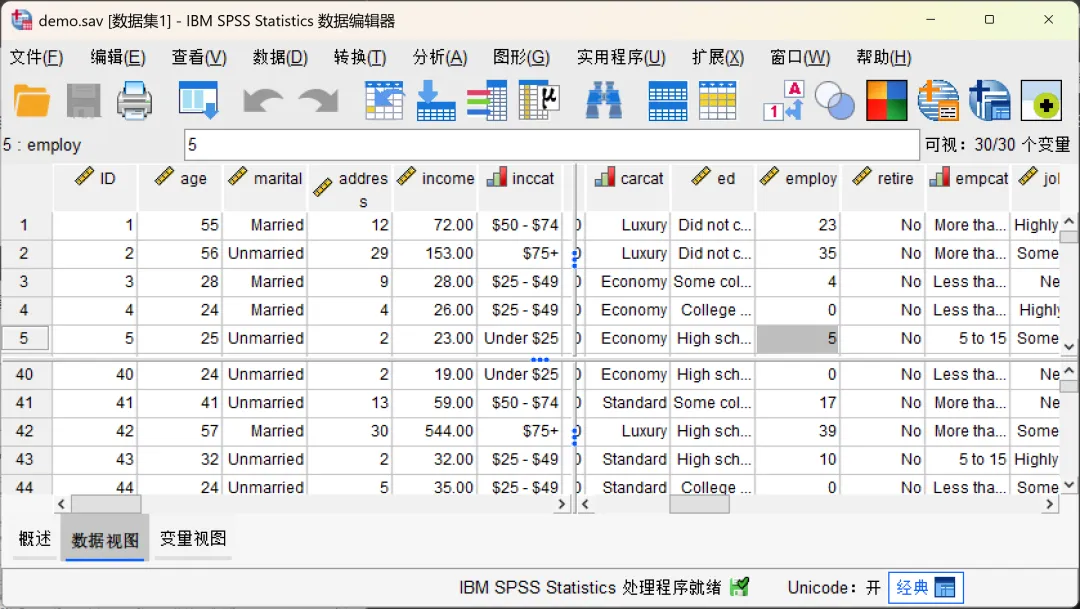1080x609 pixels.
Task: Open the 帮助(H) menu
Action: click(x=884, y=57)
